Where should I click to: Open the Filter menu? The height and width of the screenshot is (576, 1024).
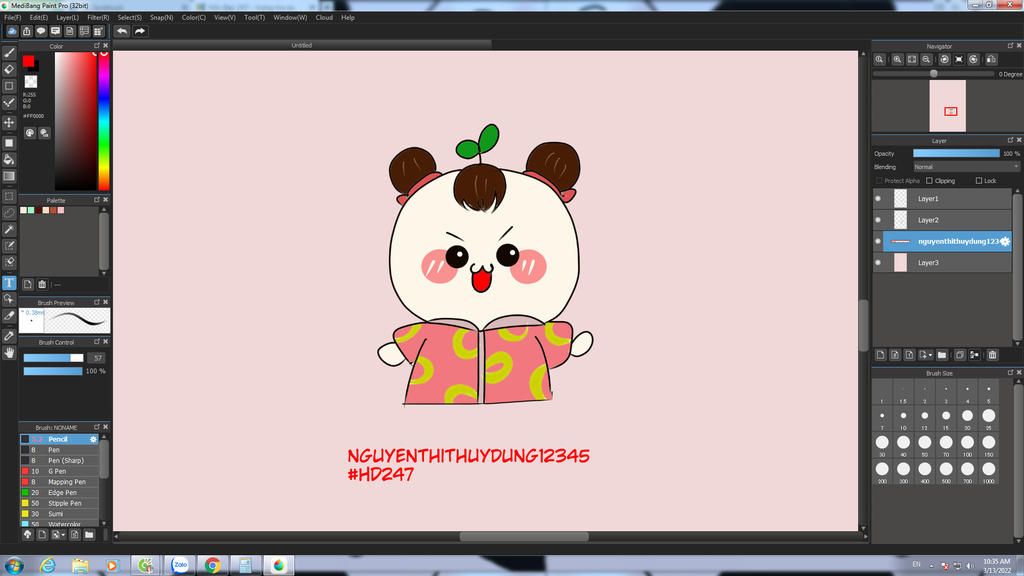coord(98,17)
